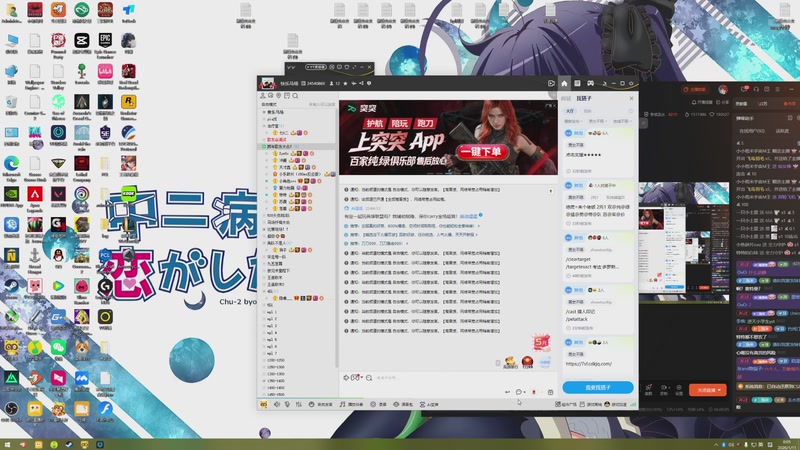Open the gamepad icon in YY title bar
This screenshot has height=450, width=800.
click(x=590, y=83)
